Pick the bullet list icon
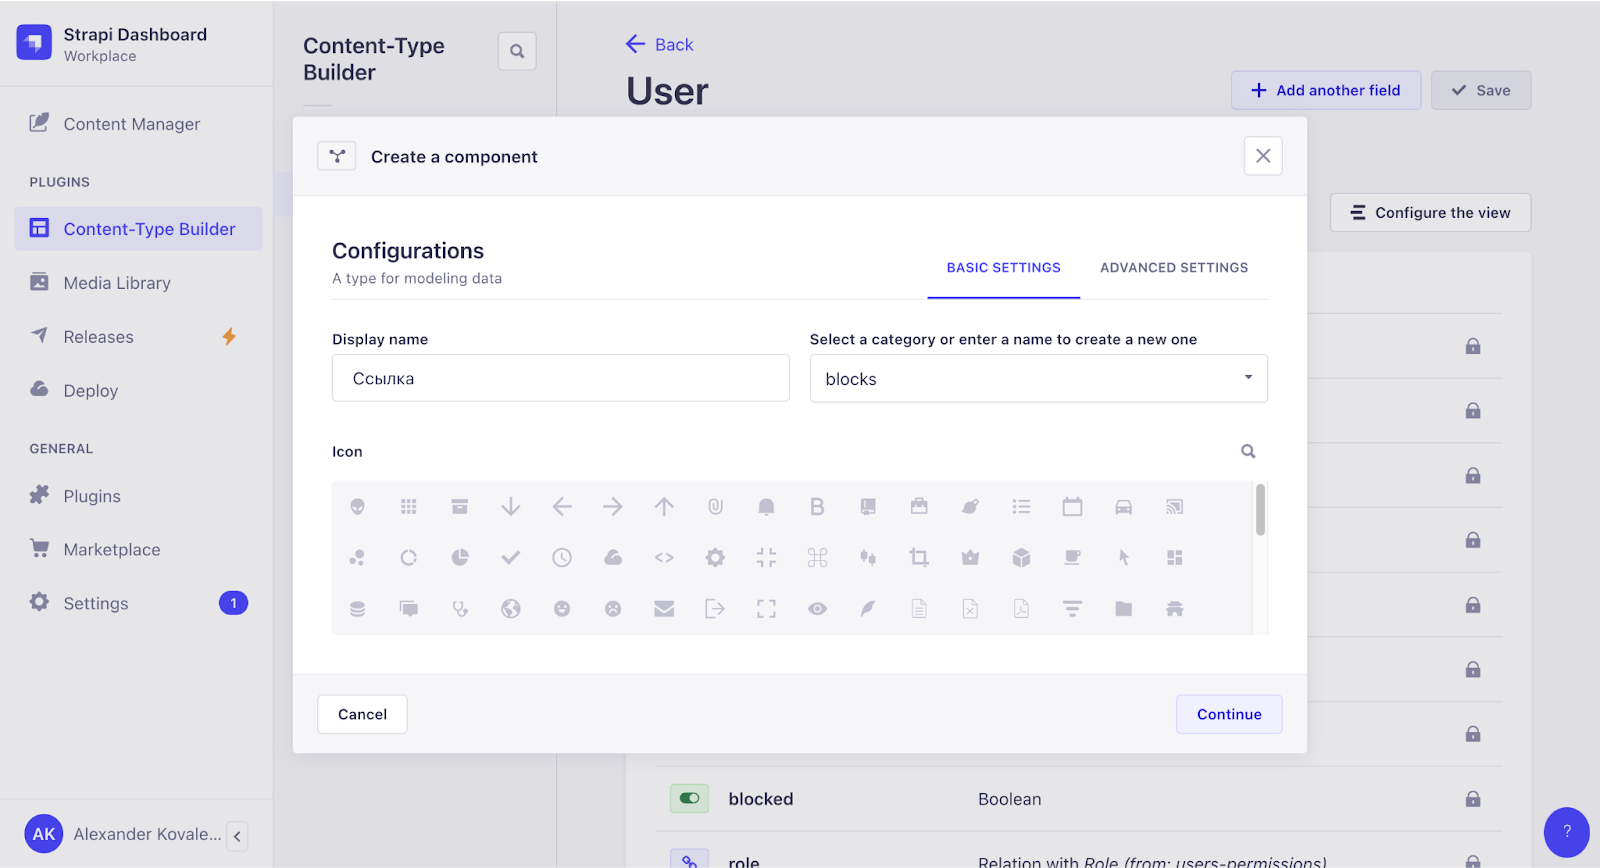 (x=1021, y=507)
